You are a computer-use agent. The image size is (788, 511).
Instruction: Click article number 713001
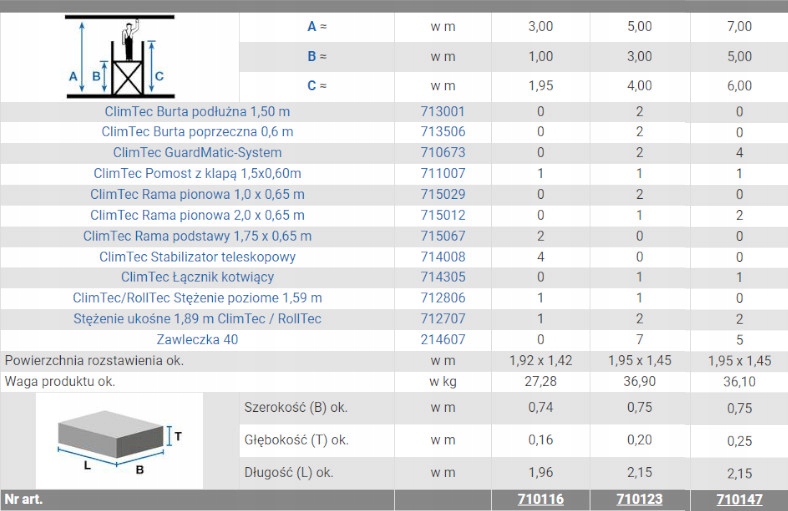[443, 112]
